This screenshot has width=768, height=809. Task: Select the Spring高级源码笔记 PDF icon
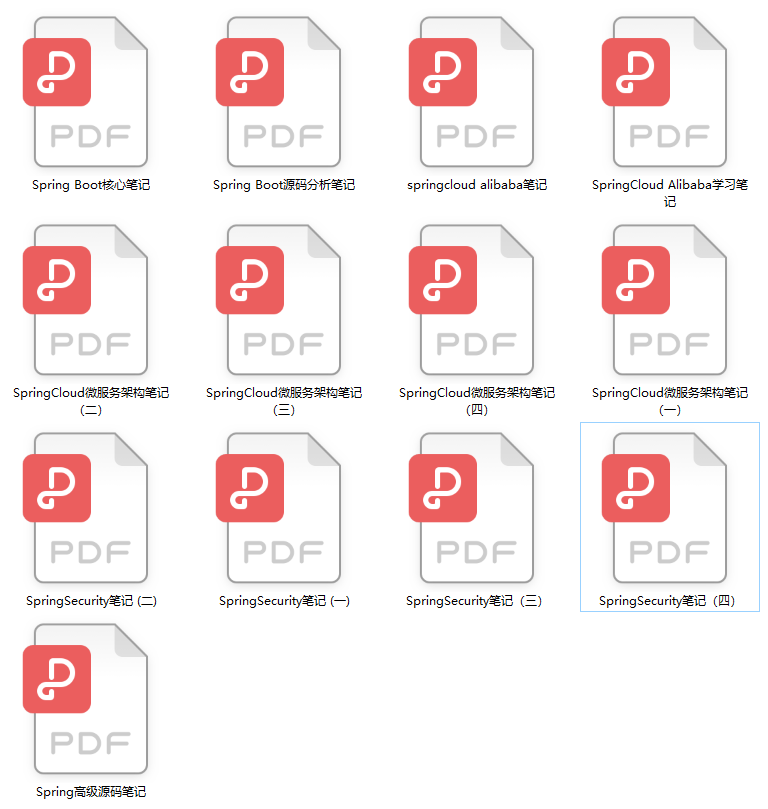(86, 699)
